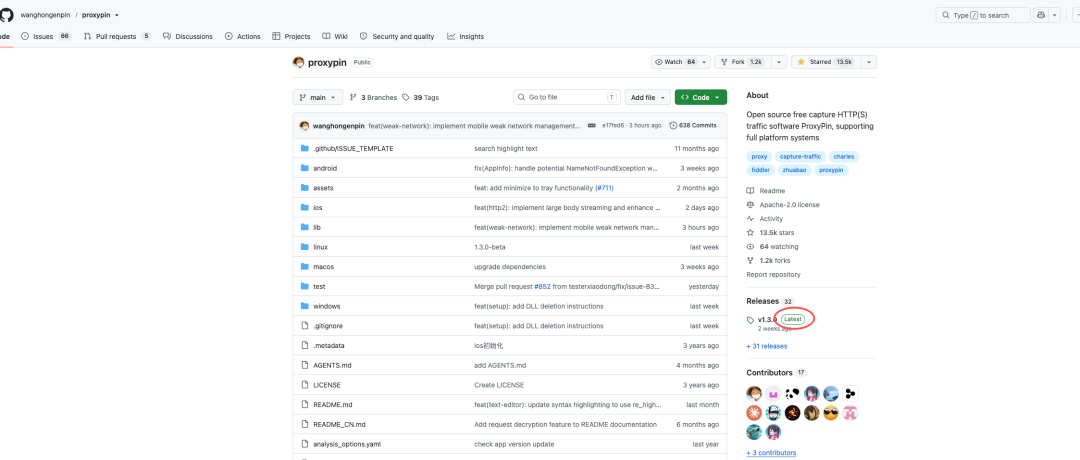View 638 Commits history
The image size is (1080, 460).
(x=693, y=125)
